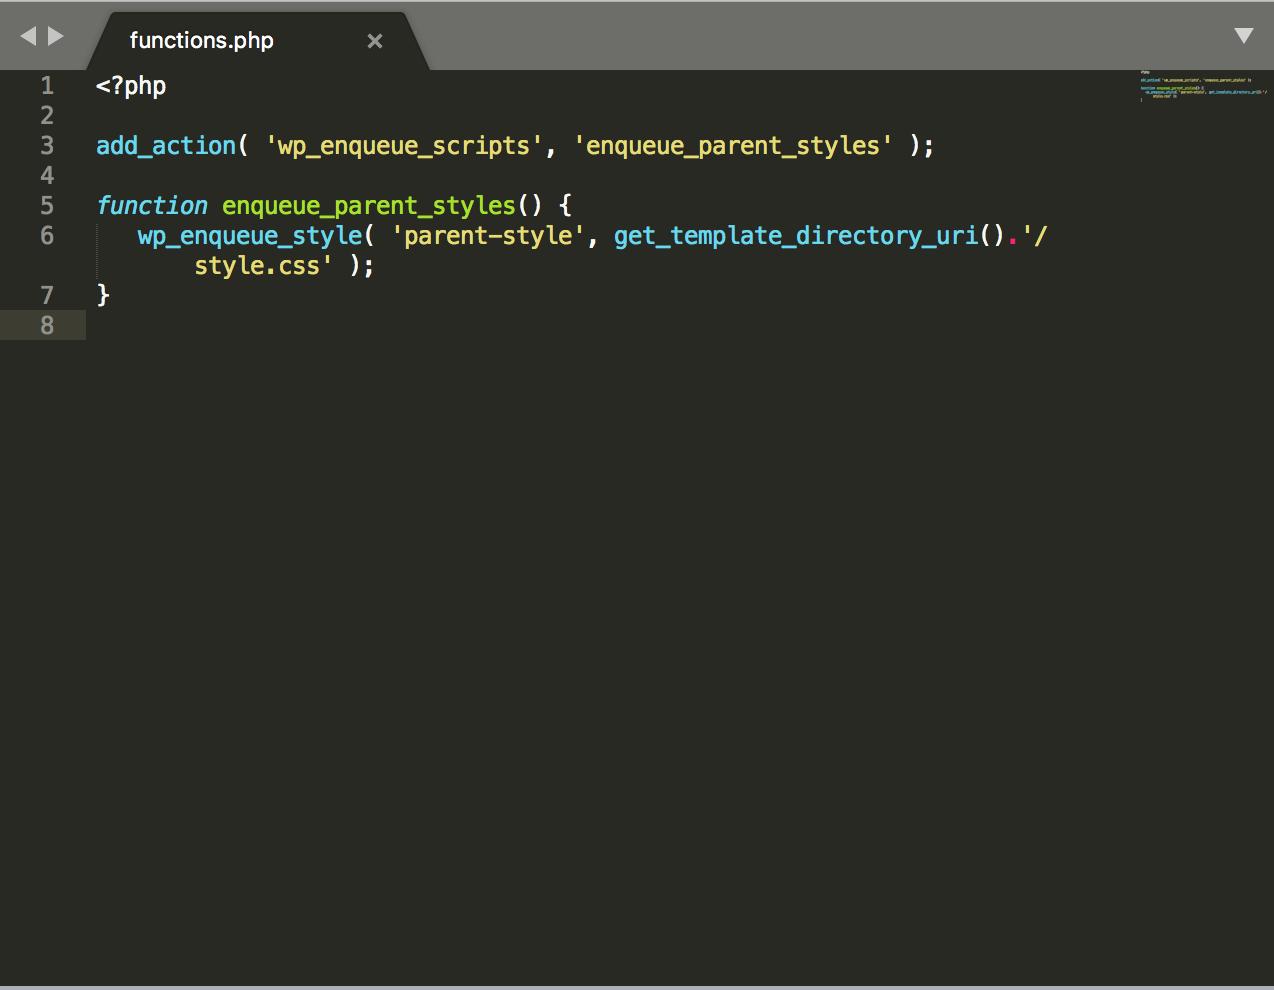Click the function keyword
Viewport: 1274px width, 990px height.
coord(152,206)
